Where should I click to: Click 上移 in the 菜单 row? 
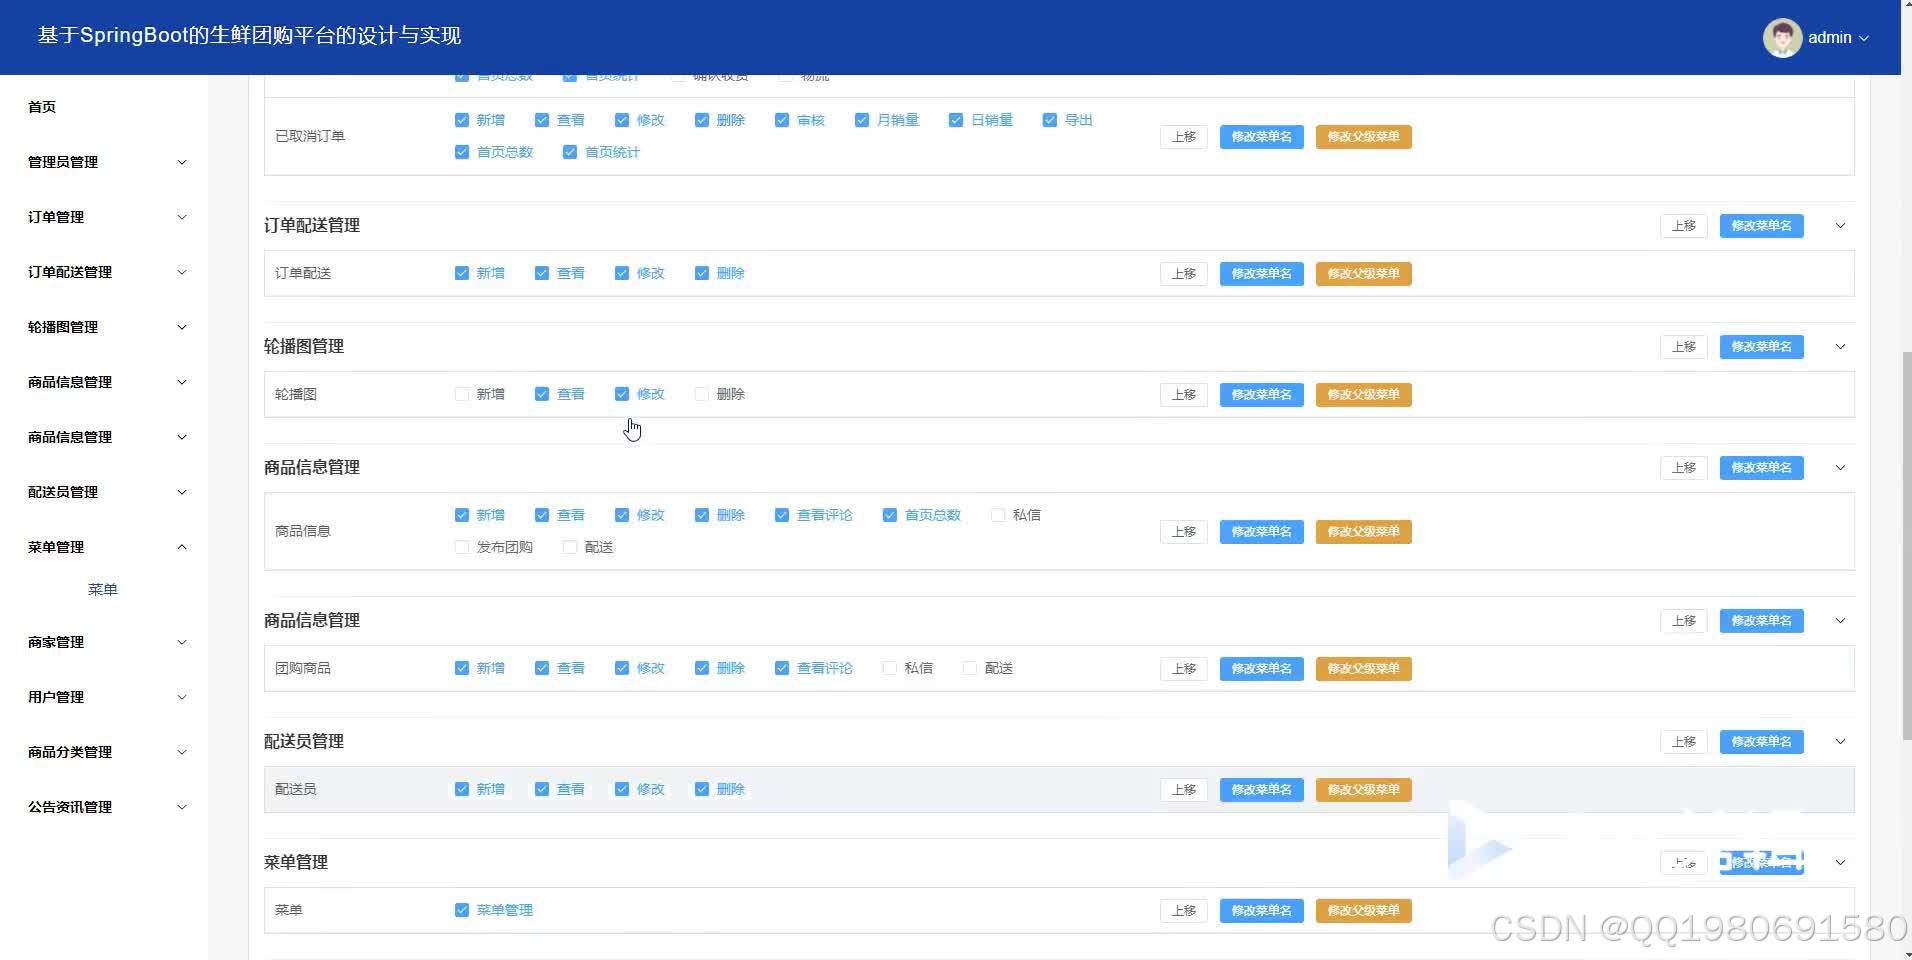point(1184,911)
